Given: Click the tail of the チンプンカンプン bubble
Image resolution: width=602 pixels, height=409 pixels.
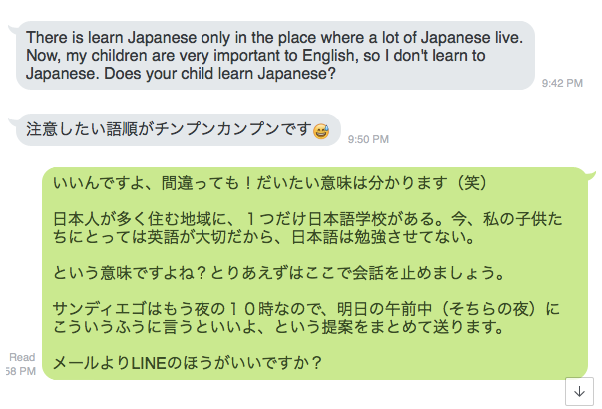Looking at the screenshot, I should (x=12, y=122).
